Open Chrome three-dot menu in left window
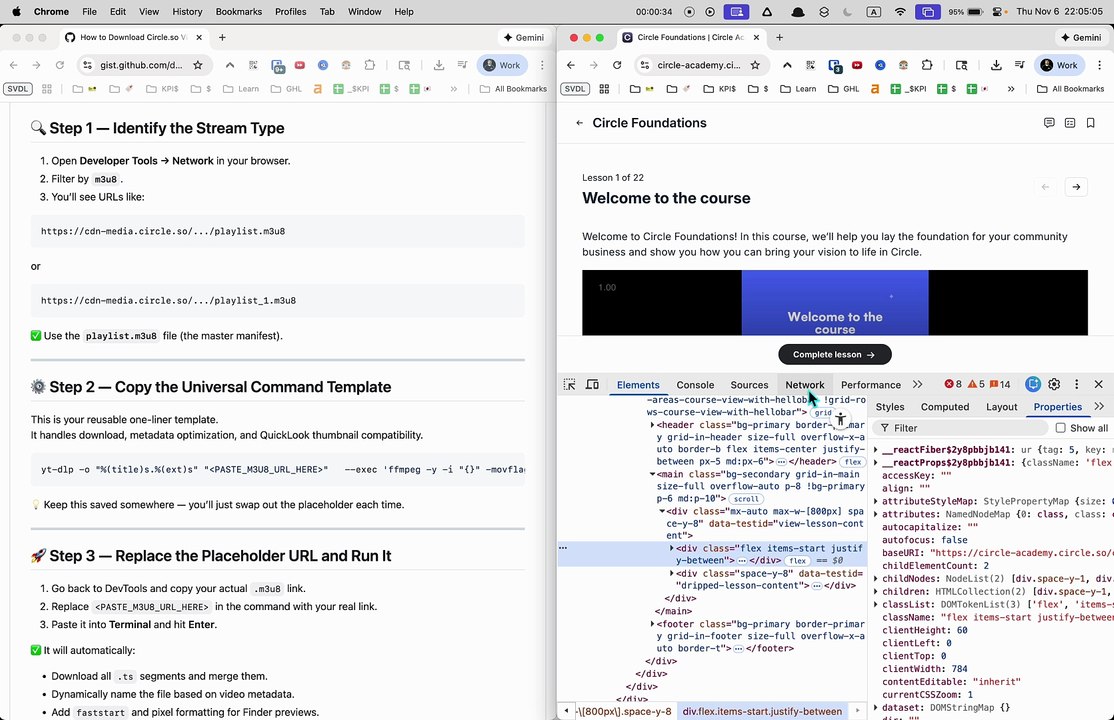The image size is (1114, 720). tap(542, 65)
